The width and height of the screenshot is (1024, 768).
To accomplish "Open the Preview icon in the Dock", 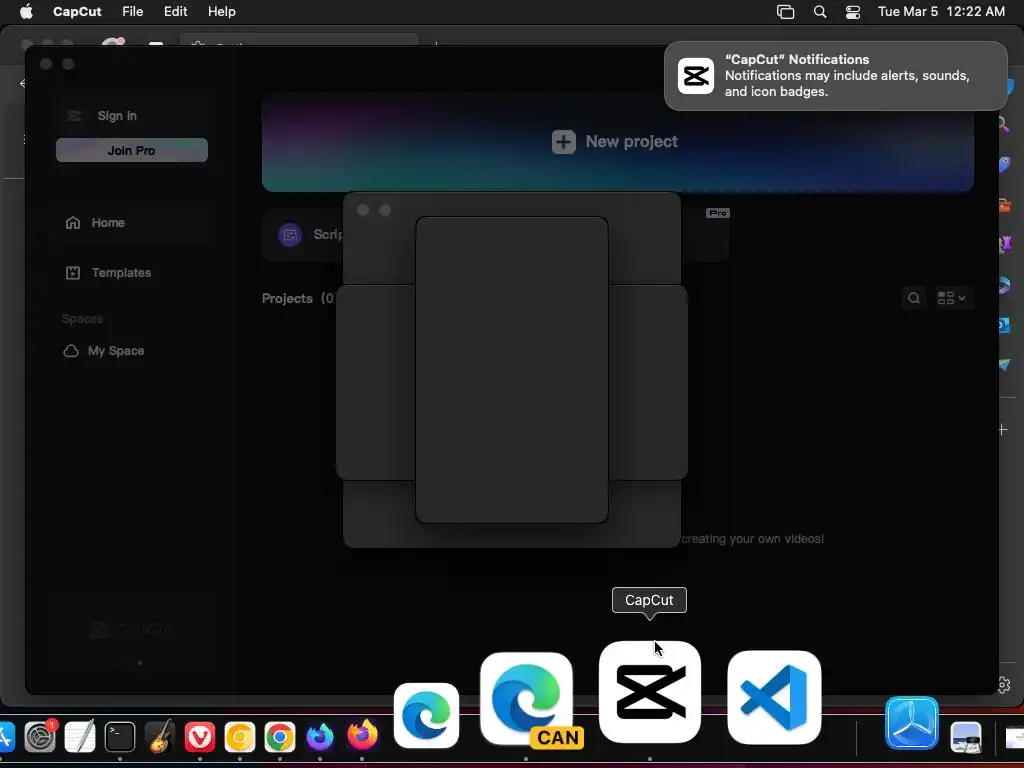I will (966, 738).
